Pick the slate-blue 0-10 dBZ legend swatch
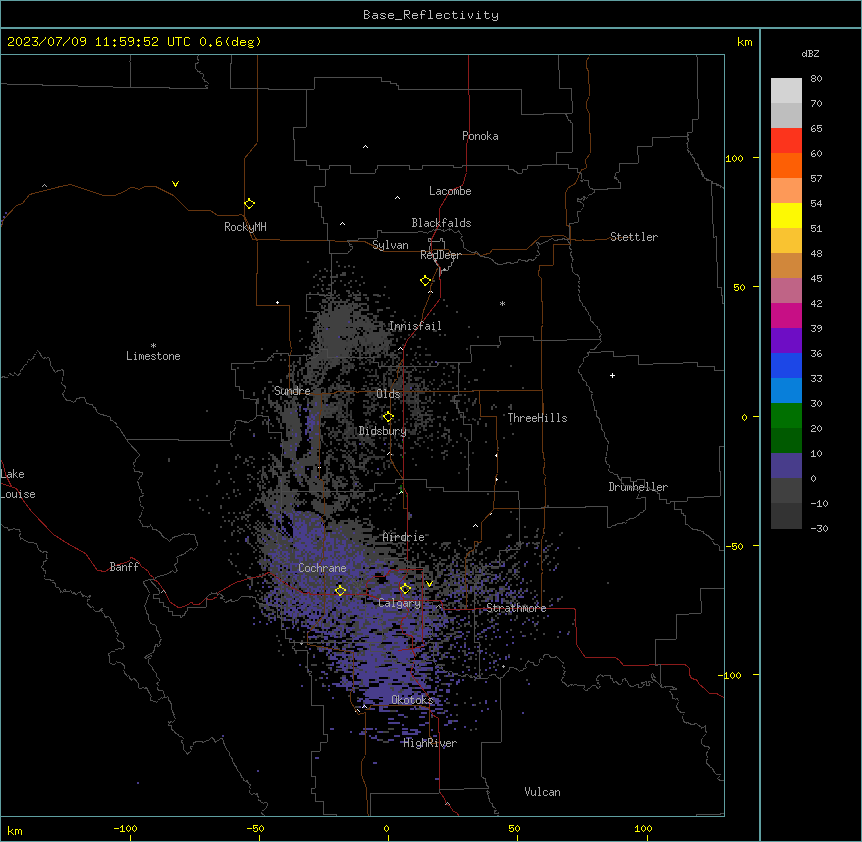862x842 pixels. 786,466
